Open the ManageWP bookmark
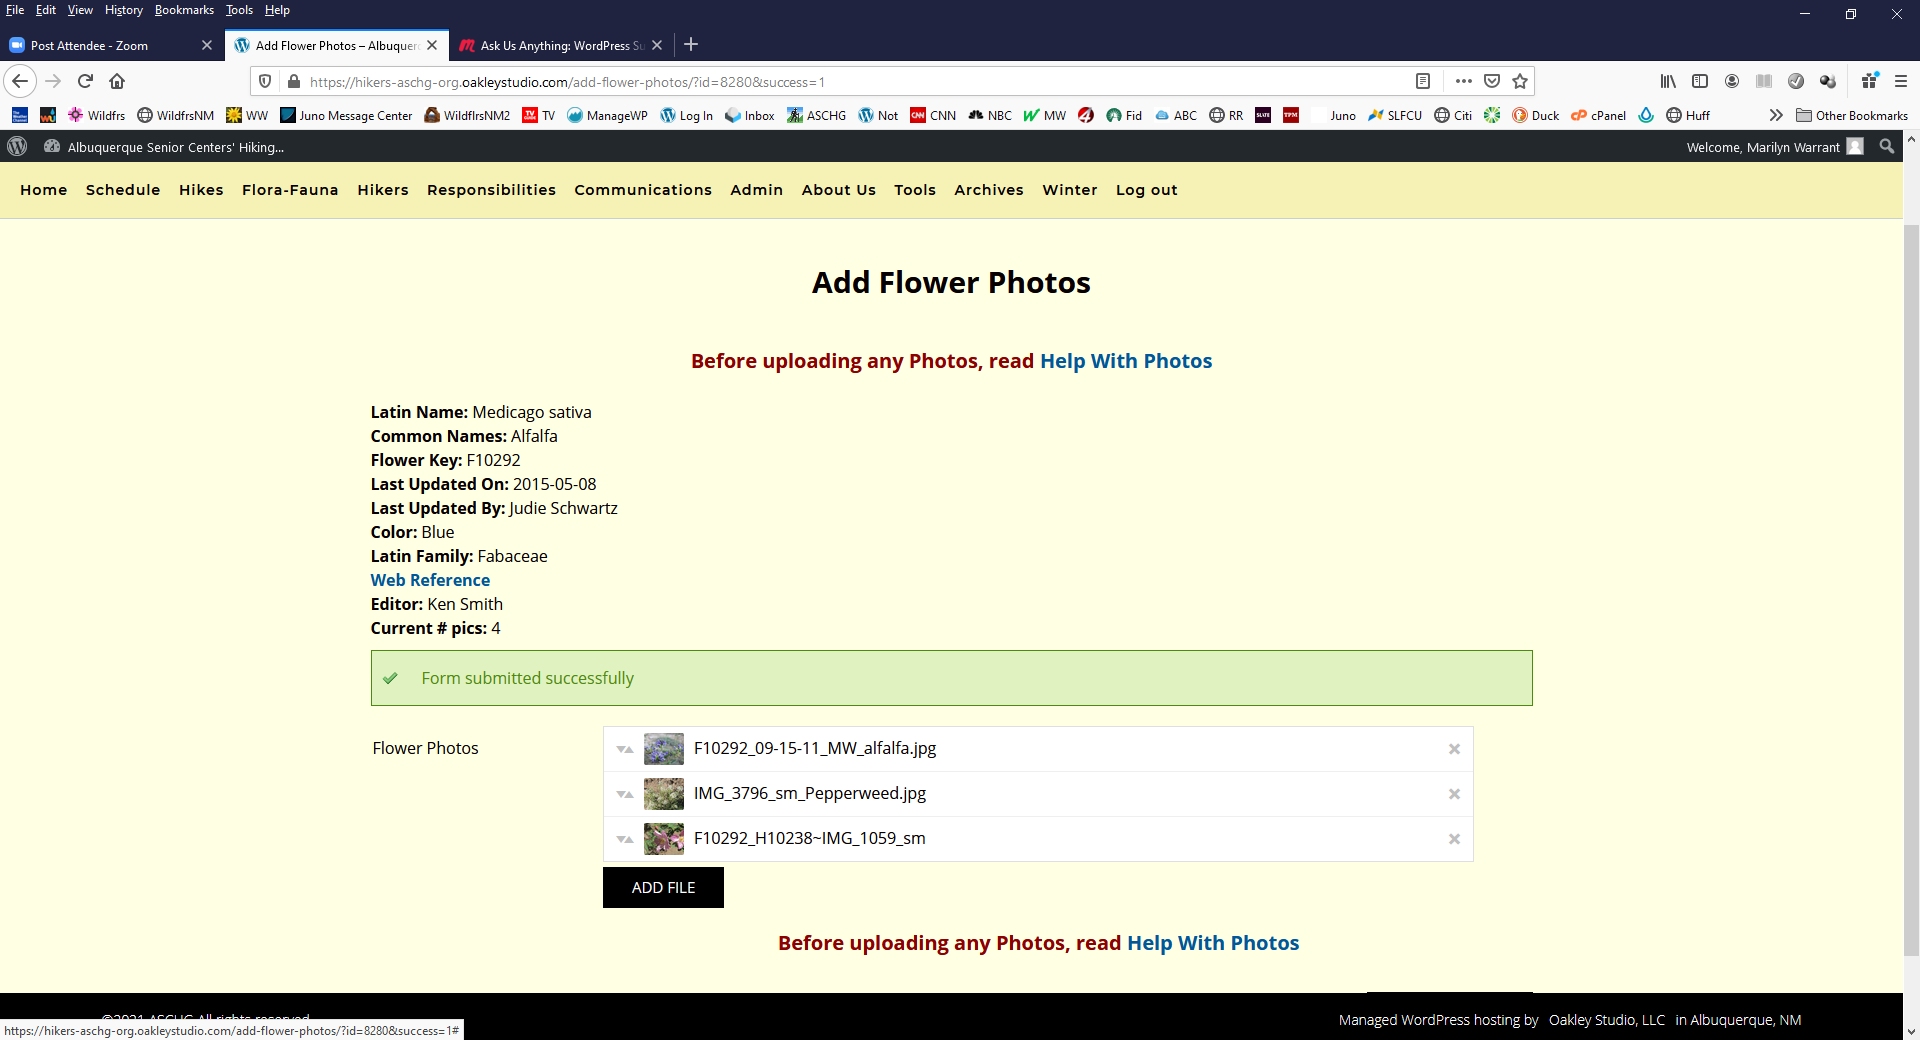The image size is (1920, 1040). (607, 115)
